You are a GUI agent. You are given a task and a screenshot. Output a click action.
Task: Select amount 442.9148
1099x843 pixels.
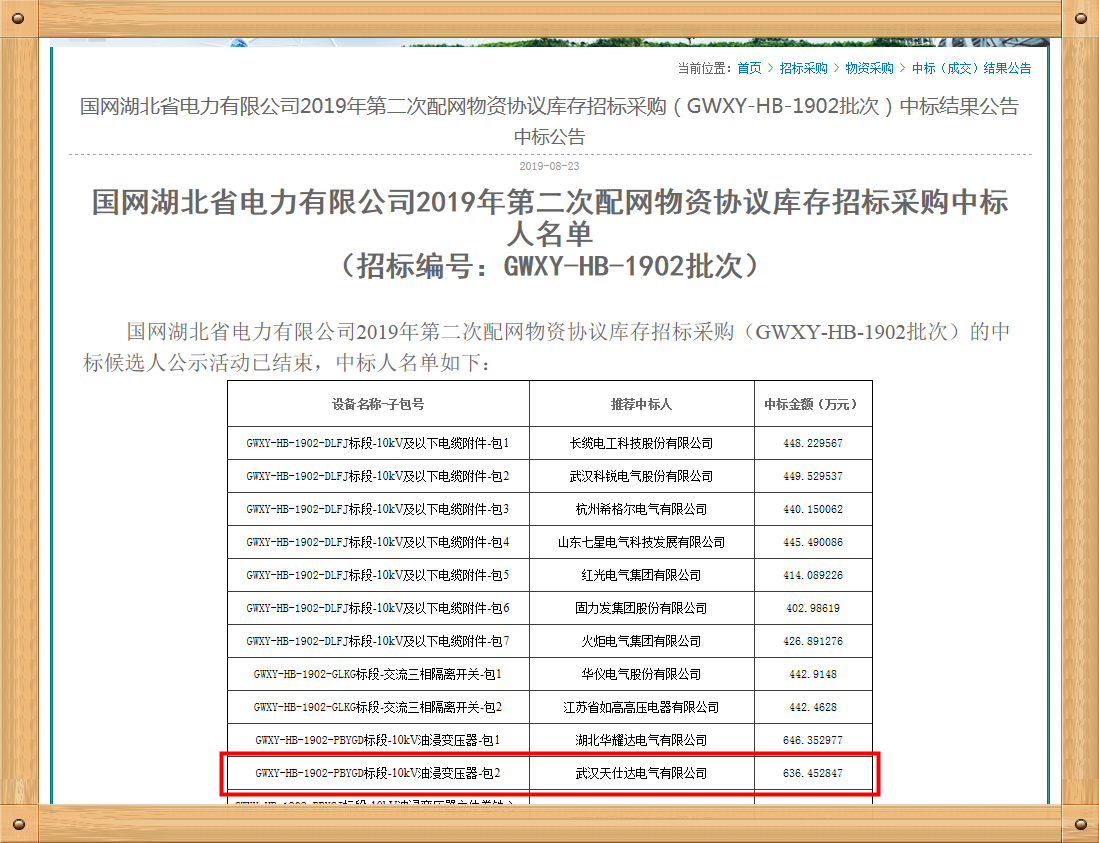point(813,674)
